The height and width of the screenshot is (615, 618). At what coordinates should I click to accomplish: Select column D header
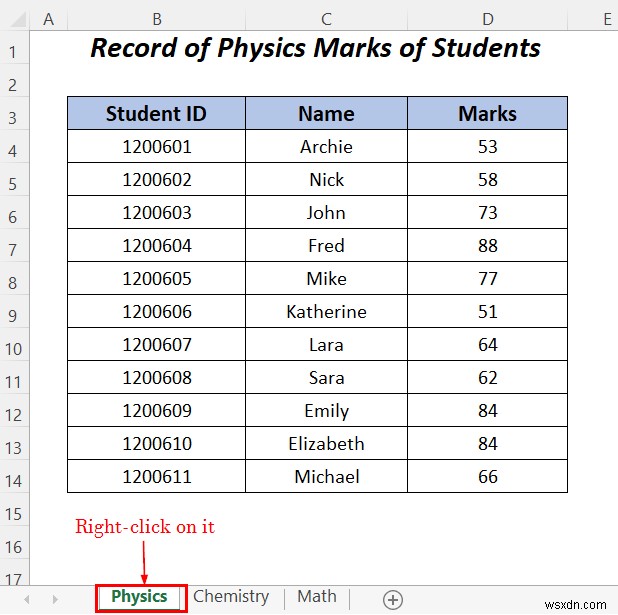click(x=488, y=19)
